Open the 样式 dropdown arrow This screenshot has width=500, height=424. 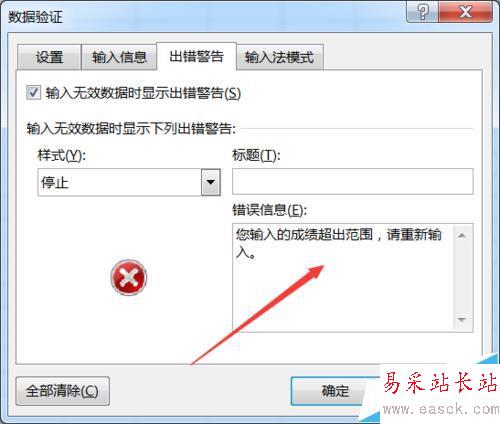(x=211, y=182)
